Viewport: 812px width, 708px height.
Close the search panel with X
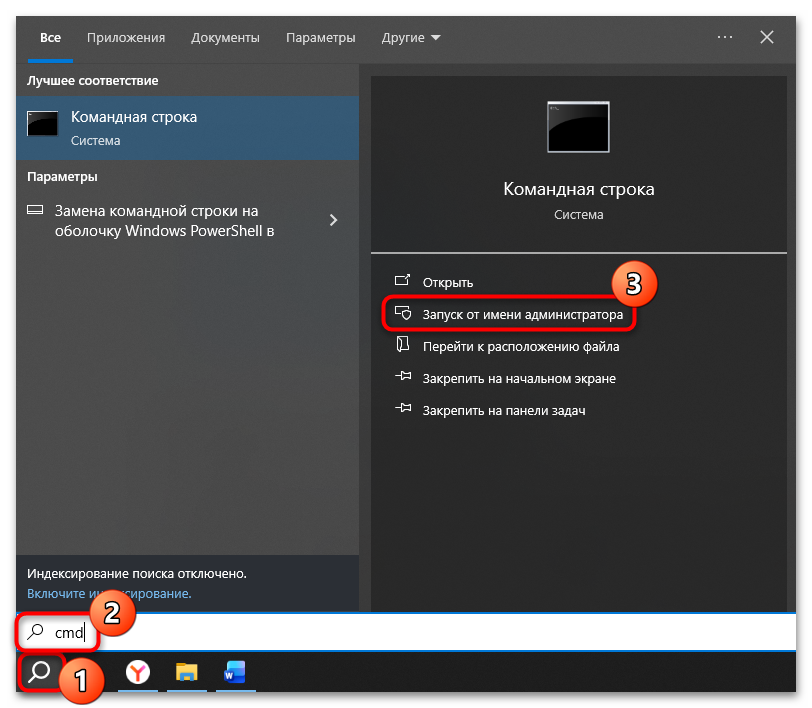(767, 37)
